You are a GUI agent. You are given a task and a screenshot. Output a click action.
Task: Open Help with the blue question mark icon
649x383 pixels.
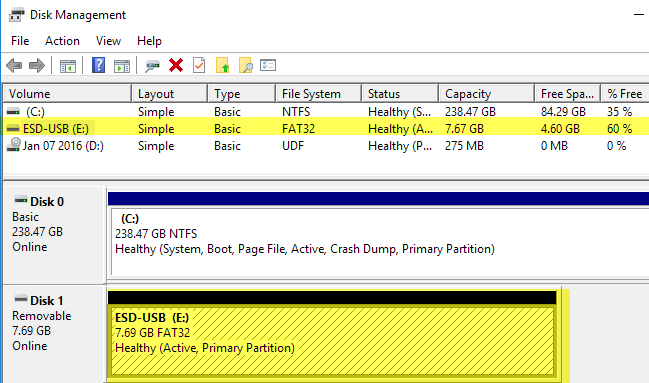pos(98,65)
